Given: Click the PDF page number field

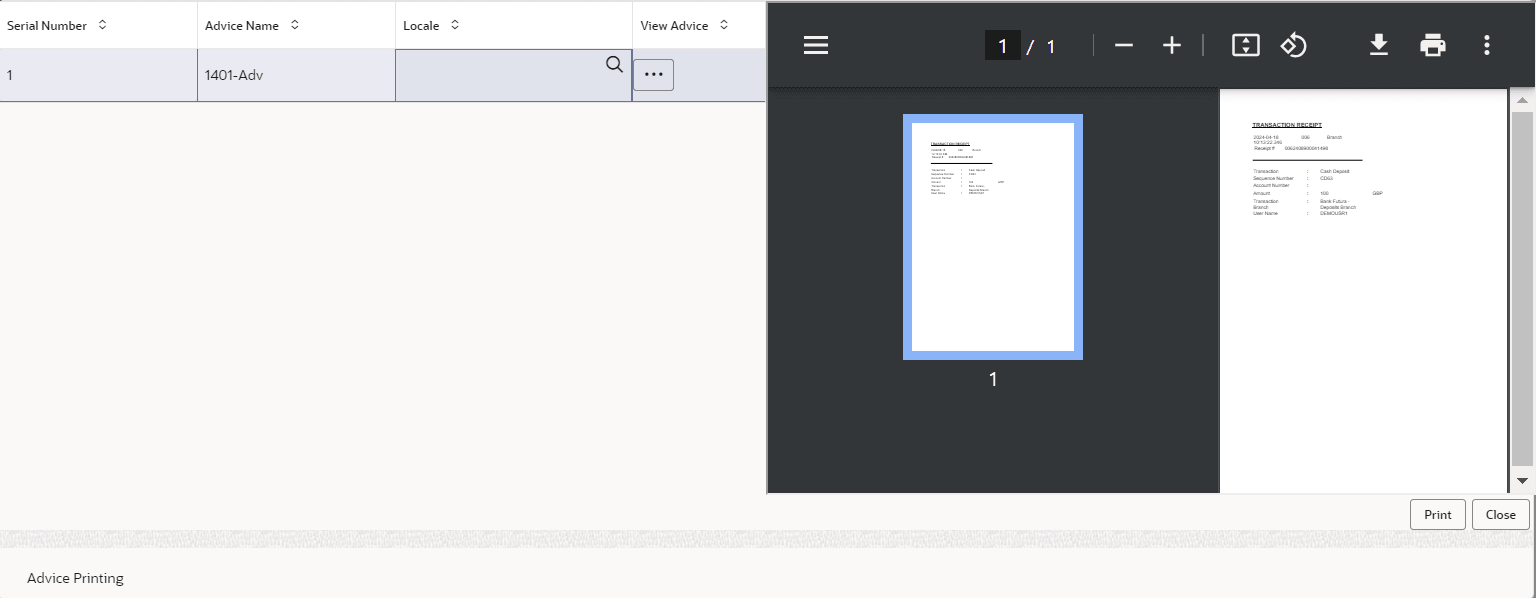Looking at the screenshot, I should click(x=1003, y=45).
